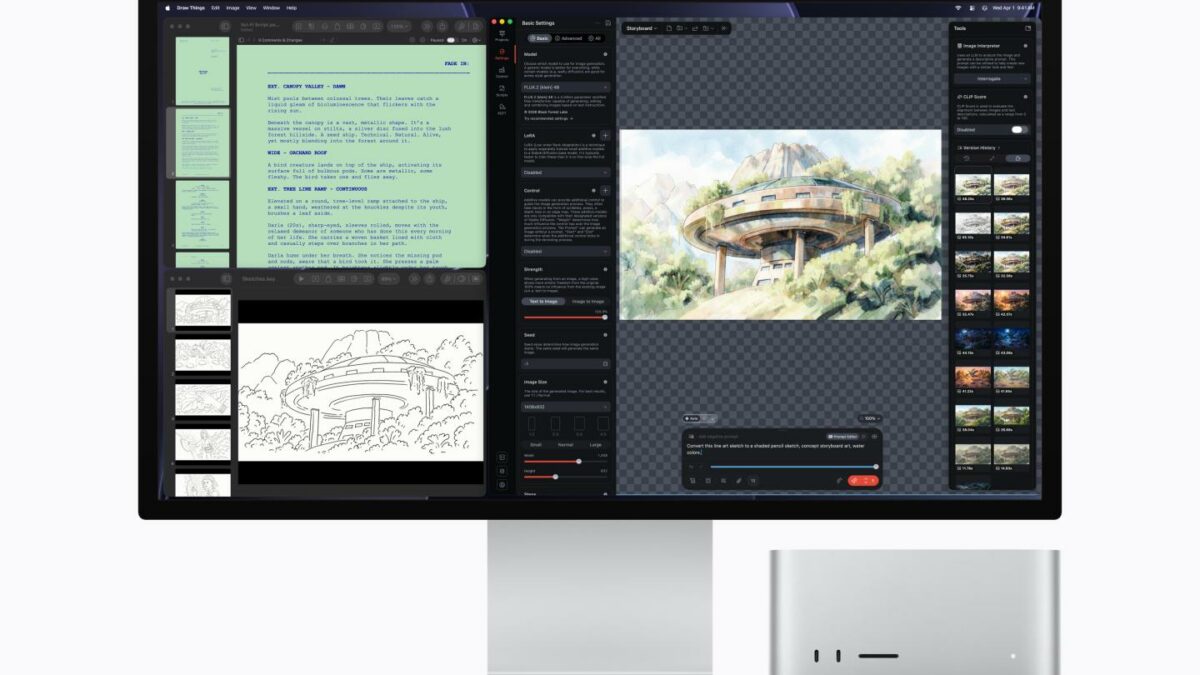Switch to the All settings tab
This screenshot has height=675, width=1200.
[x=597, y=38]
